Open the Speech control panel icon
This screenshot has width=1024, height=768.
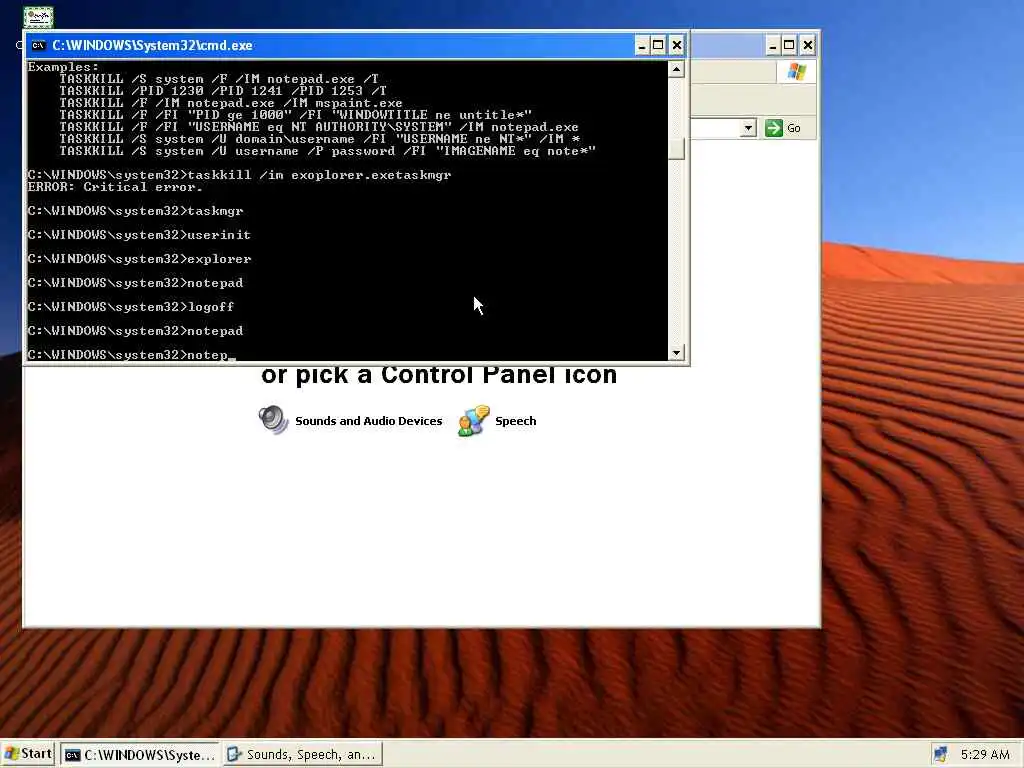(473, 421)
